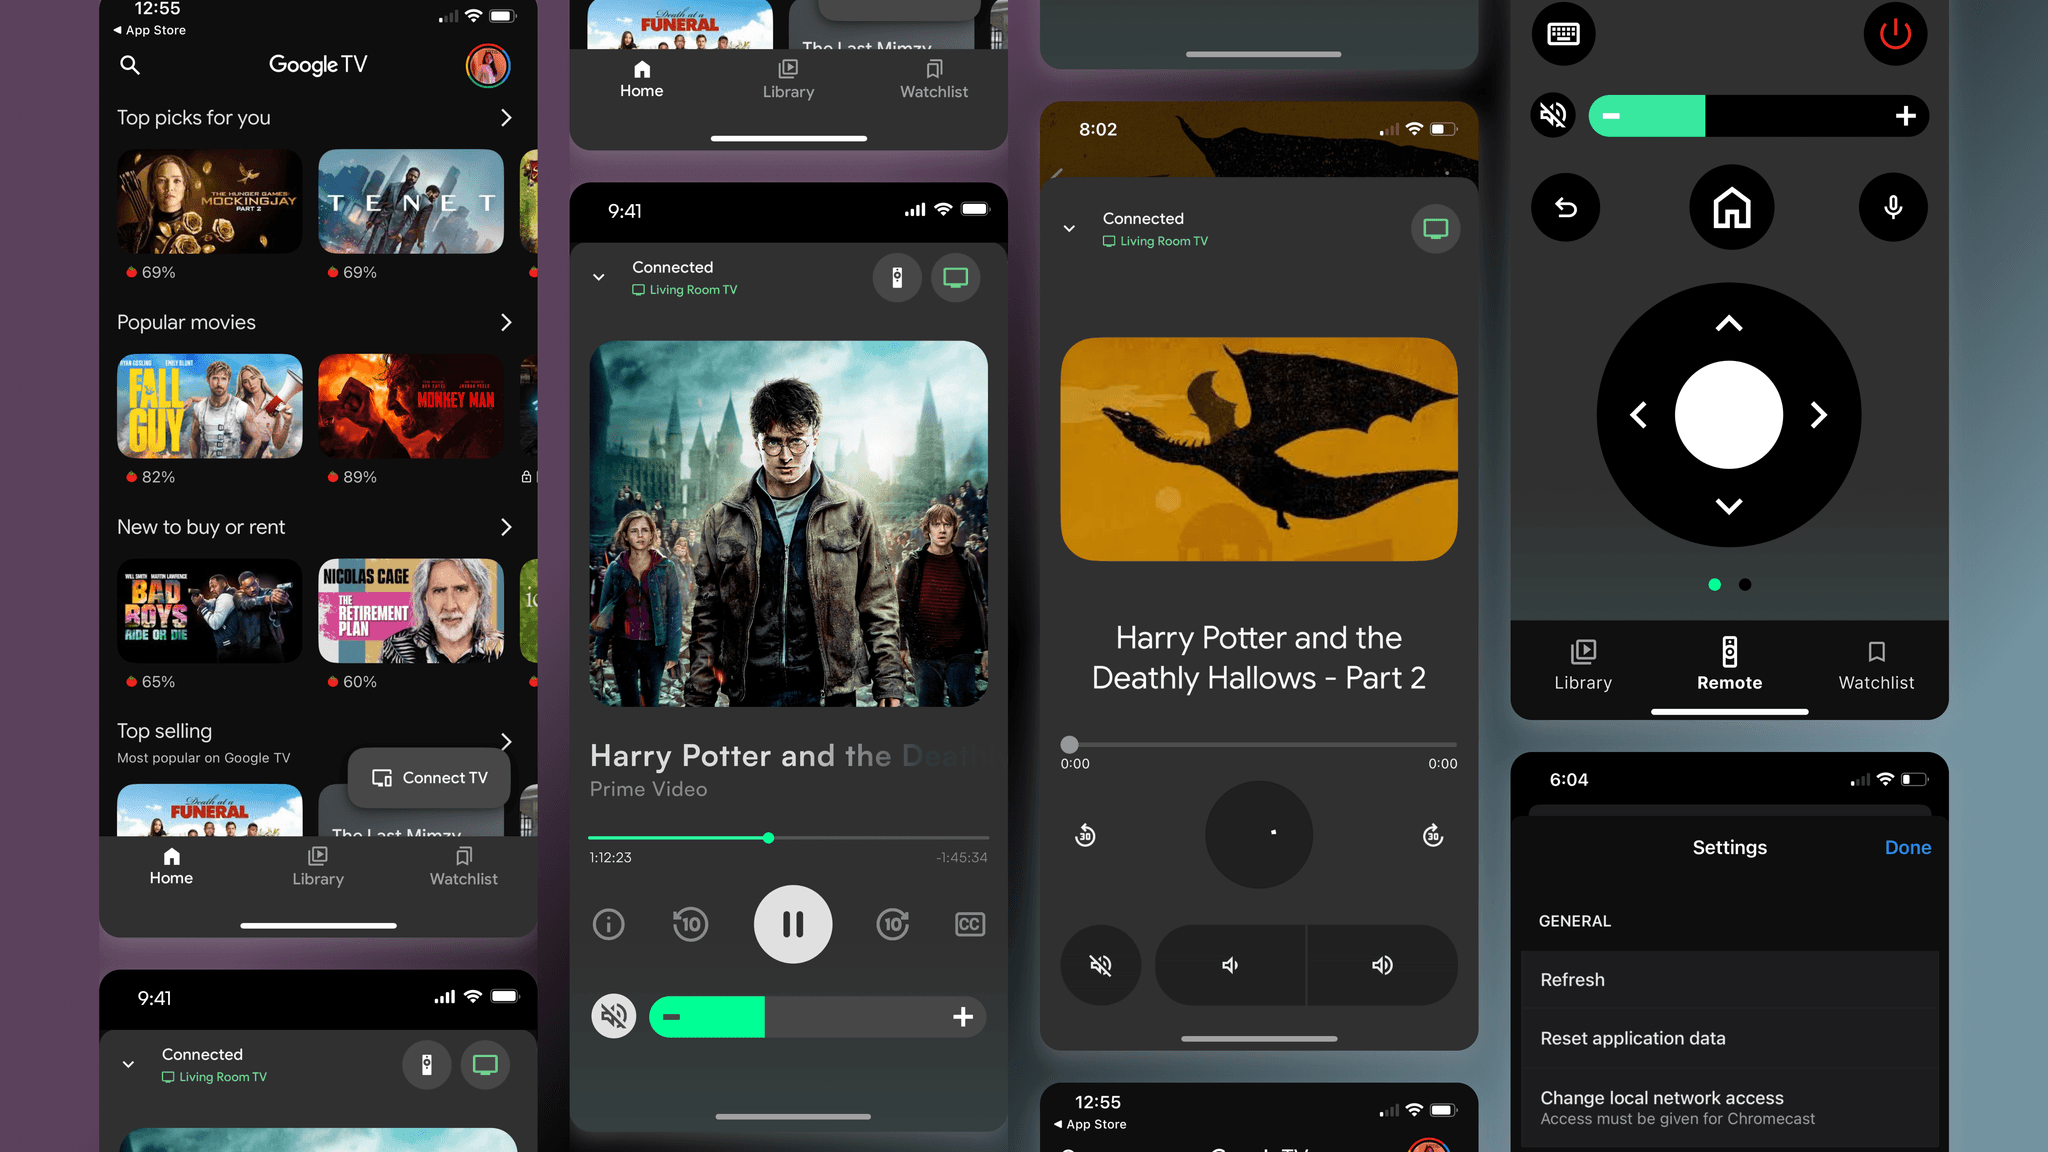Tap the microphone voice search icon

[1893, 207]
